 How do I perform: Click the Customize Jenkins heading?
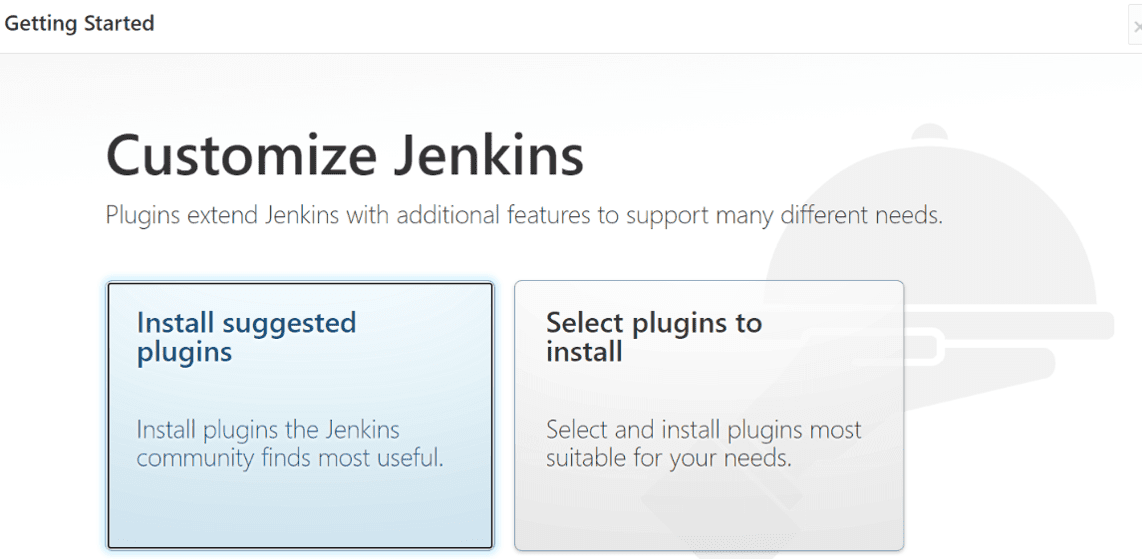click(344, 156)
